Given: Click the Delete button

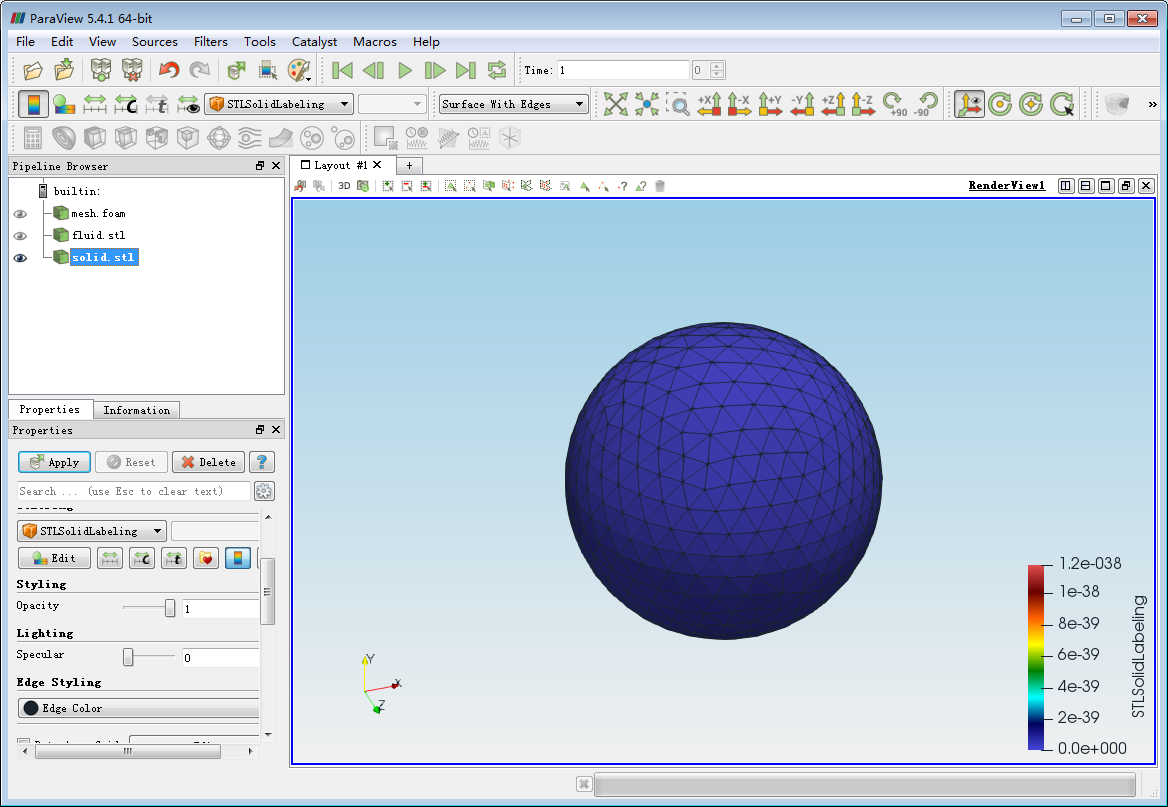Looking at the screenshot, I should click(x=208, y=462).
